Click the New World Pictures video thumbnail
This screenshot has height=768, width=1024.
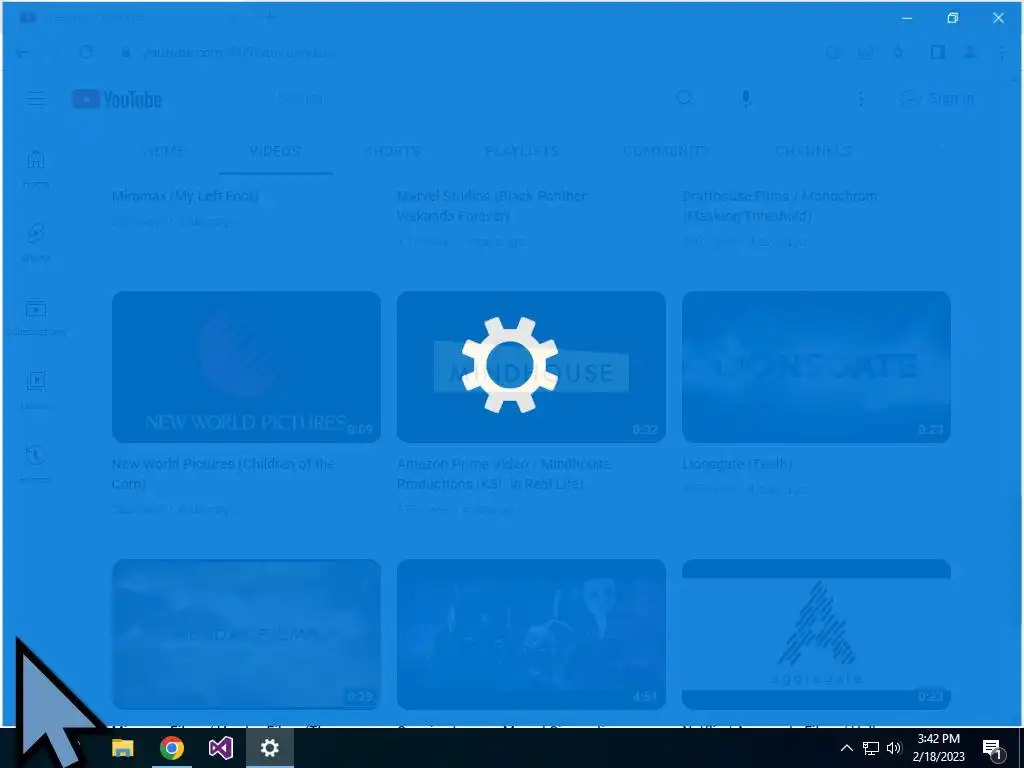click(246, 367)
